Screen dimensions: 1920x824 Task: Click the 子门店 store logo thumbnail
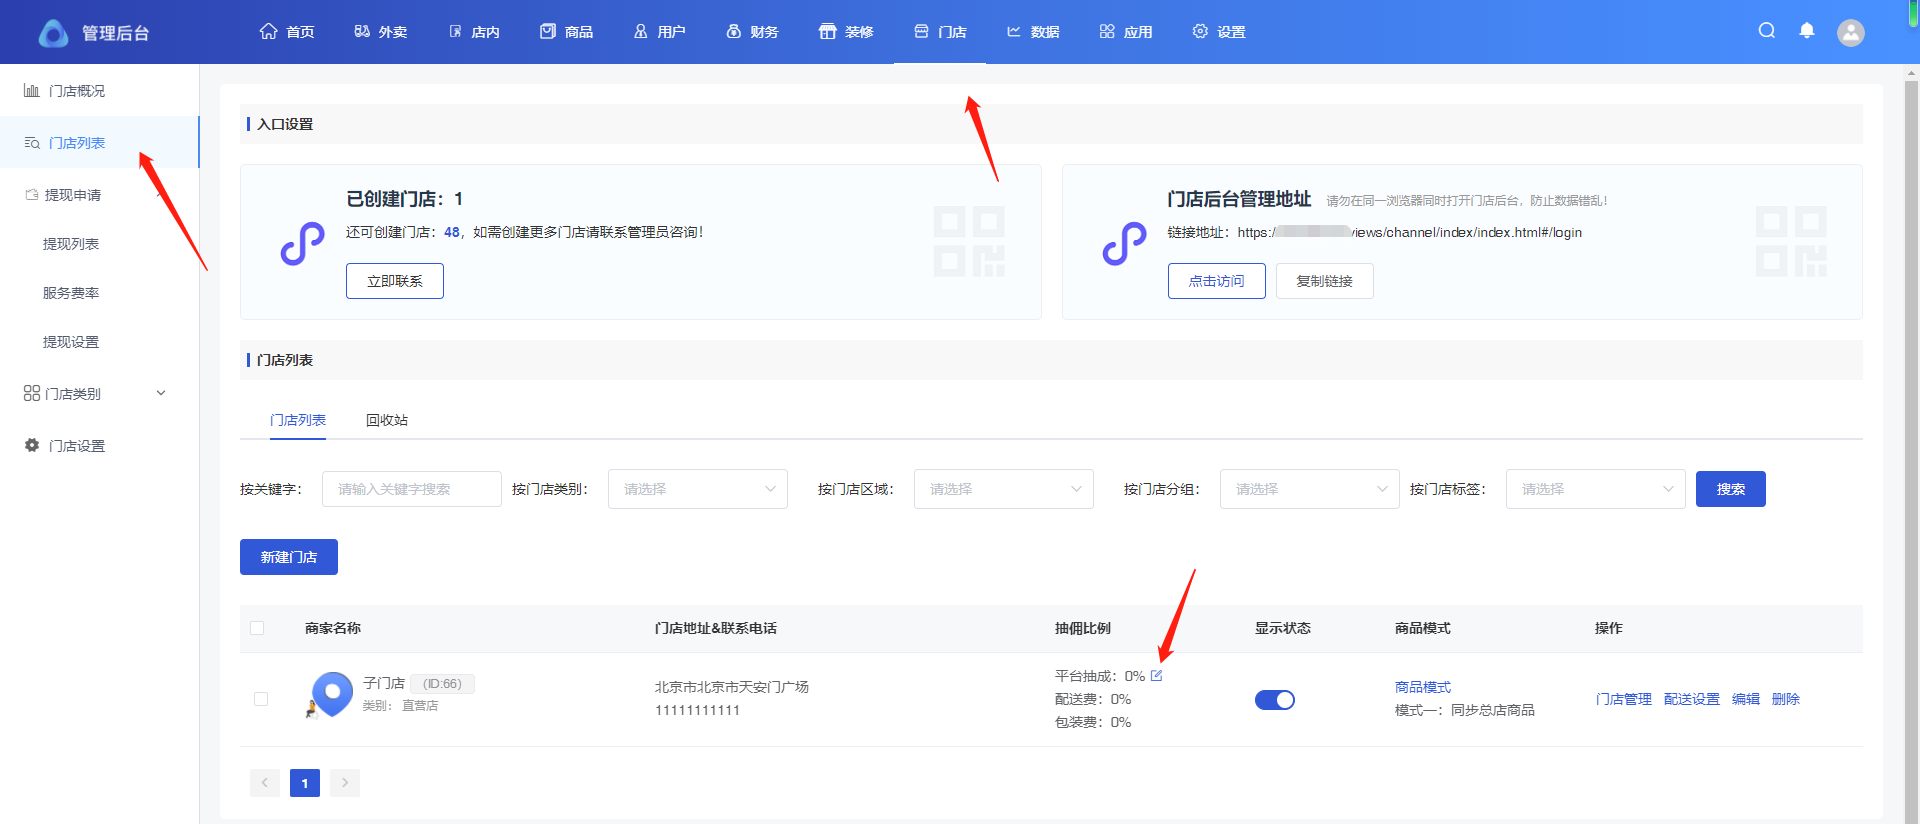pos(332,693)
